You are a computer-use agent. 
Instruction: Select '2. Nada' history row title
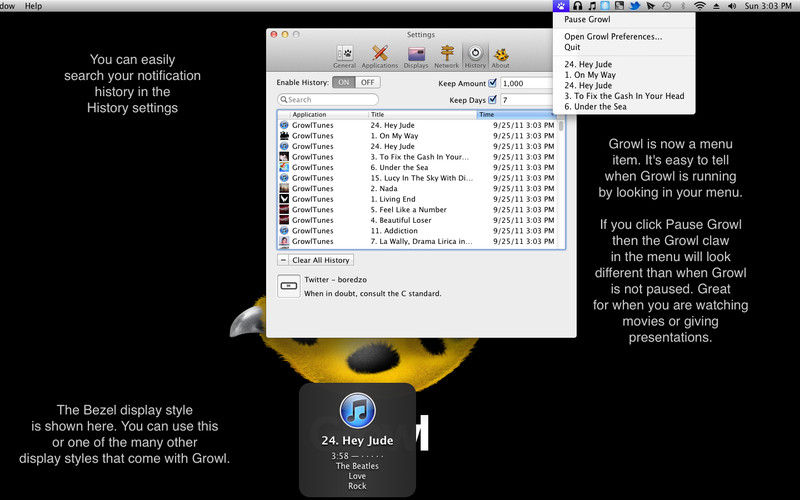click(x=384, y=188)
